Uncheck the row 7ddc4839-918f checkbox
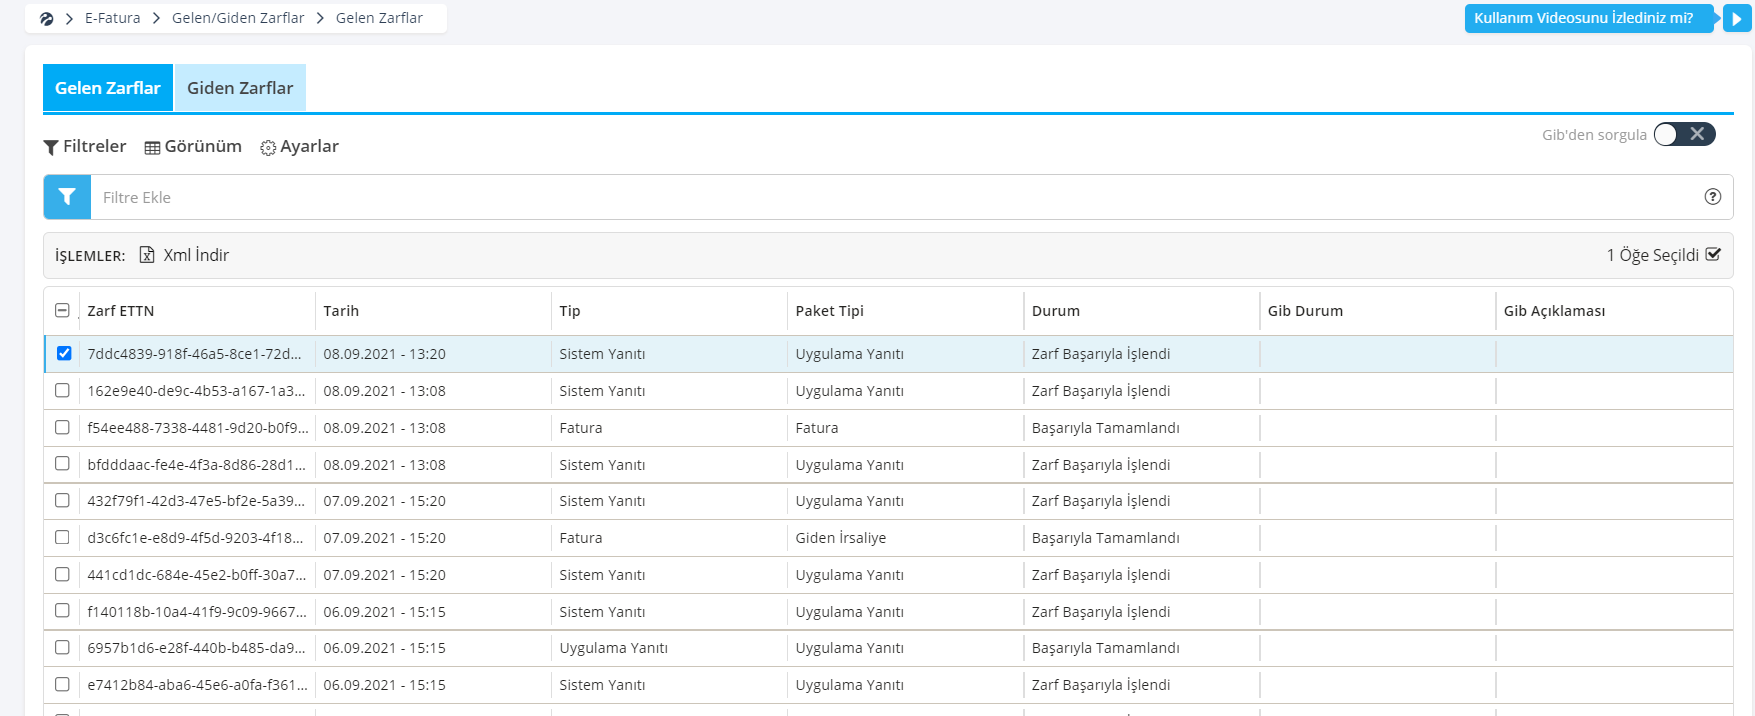1755x716 pixels. [64, 353]
